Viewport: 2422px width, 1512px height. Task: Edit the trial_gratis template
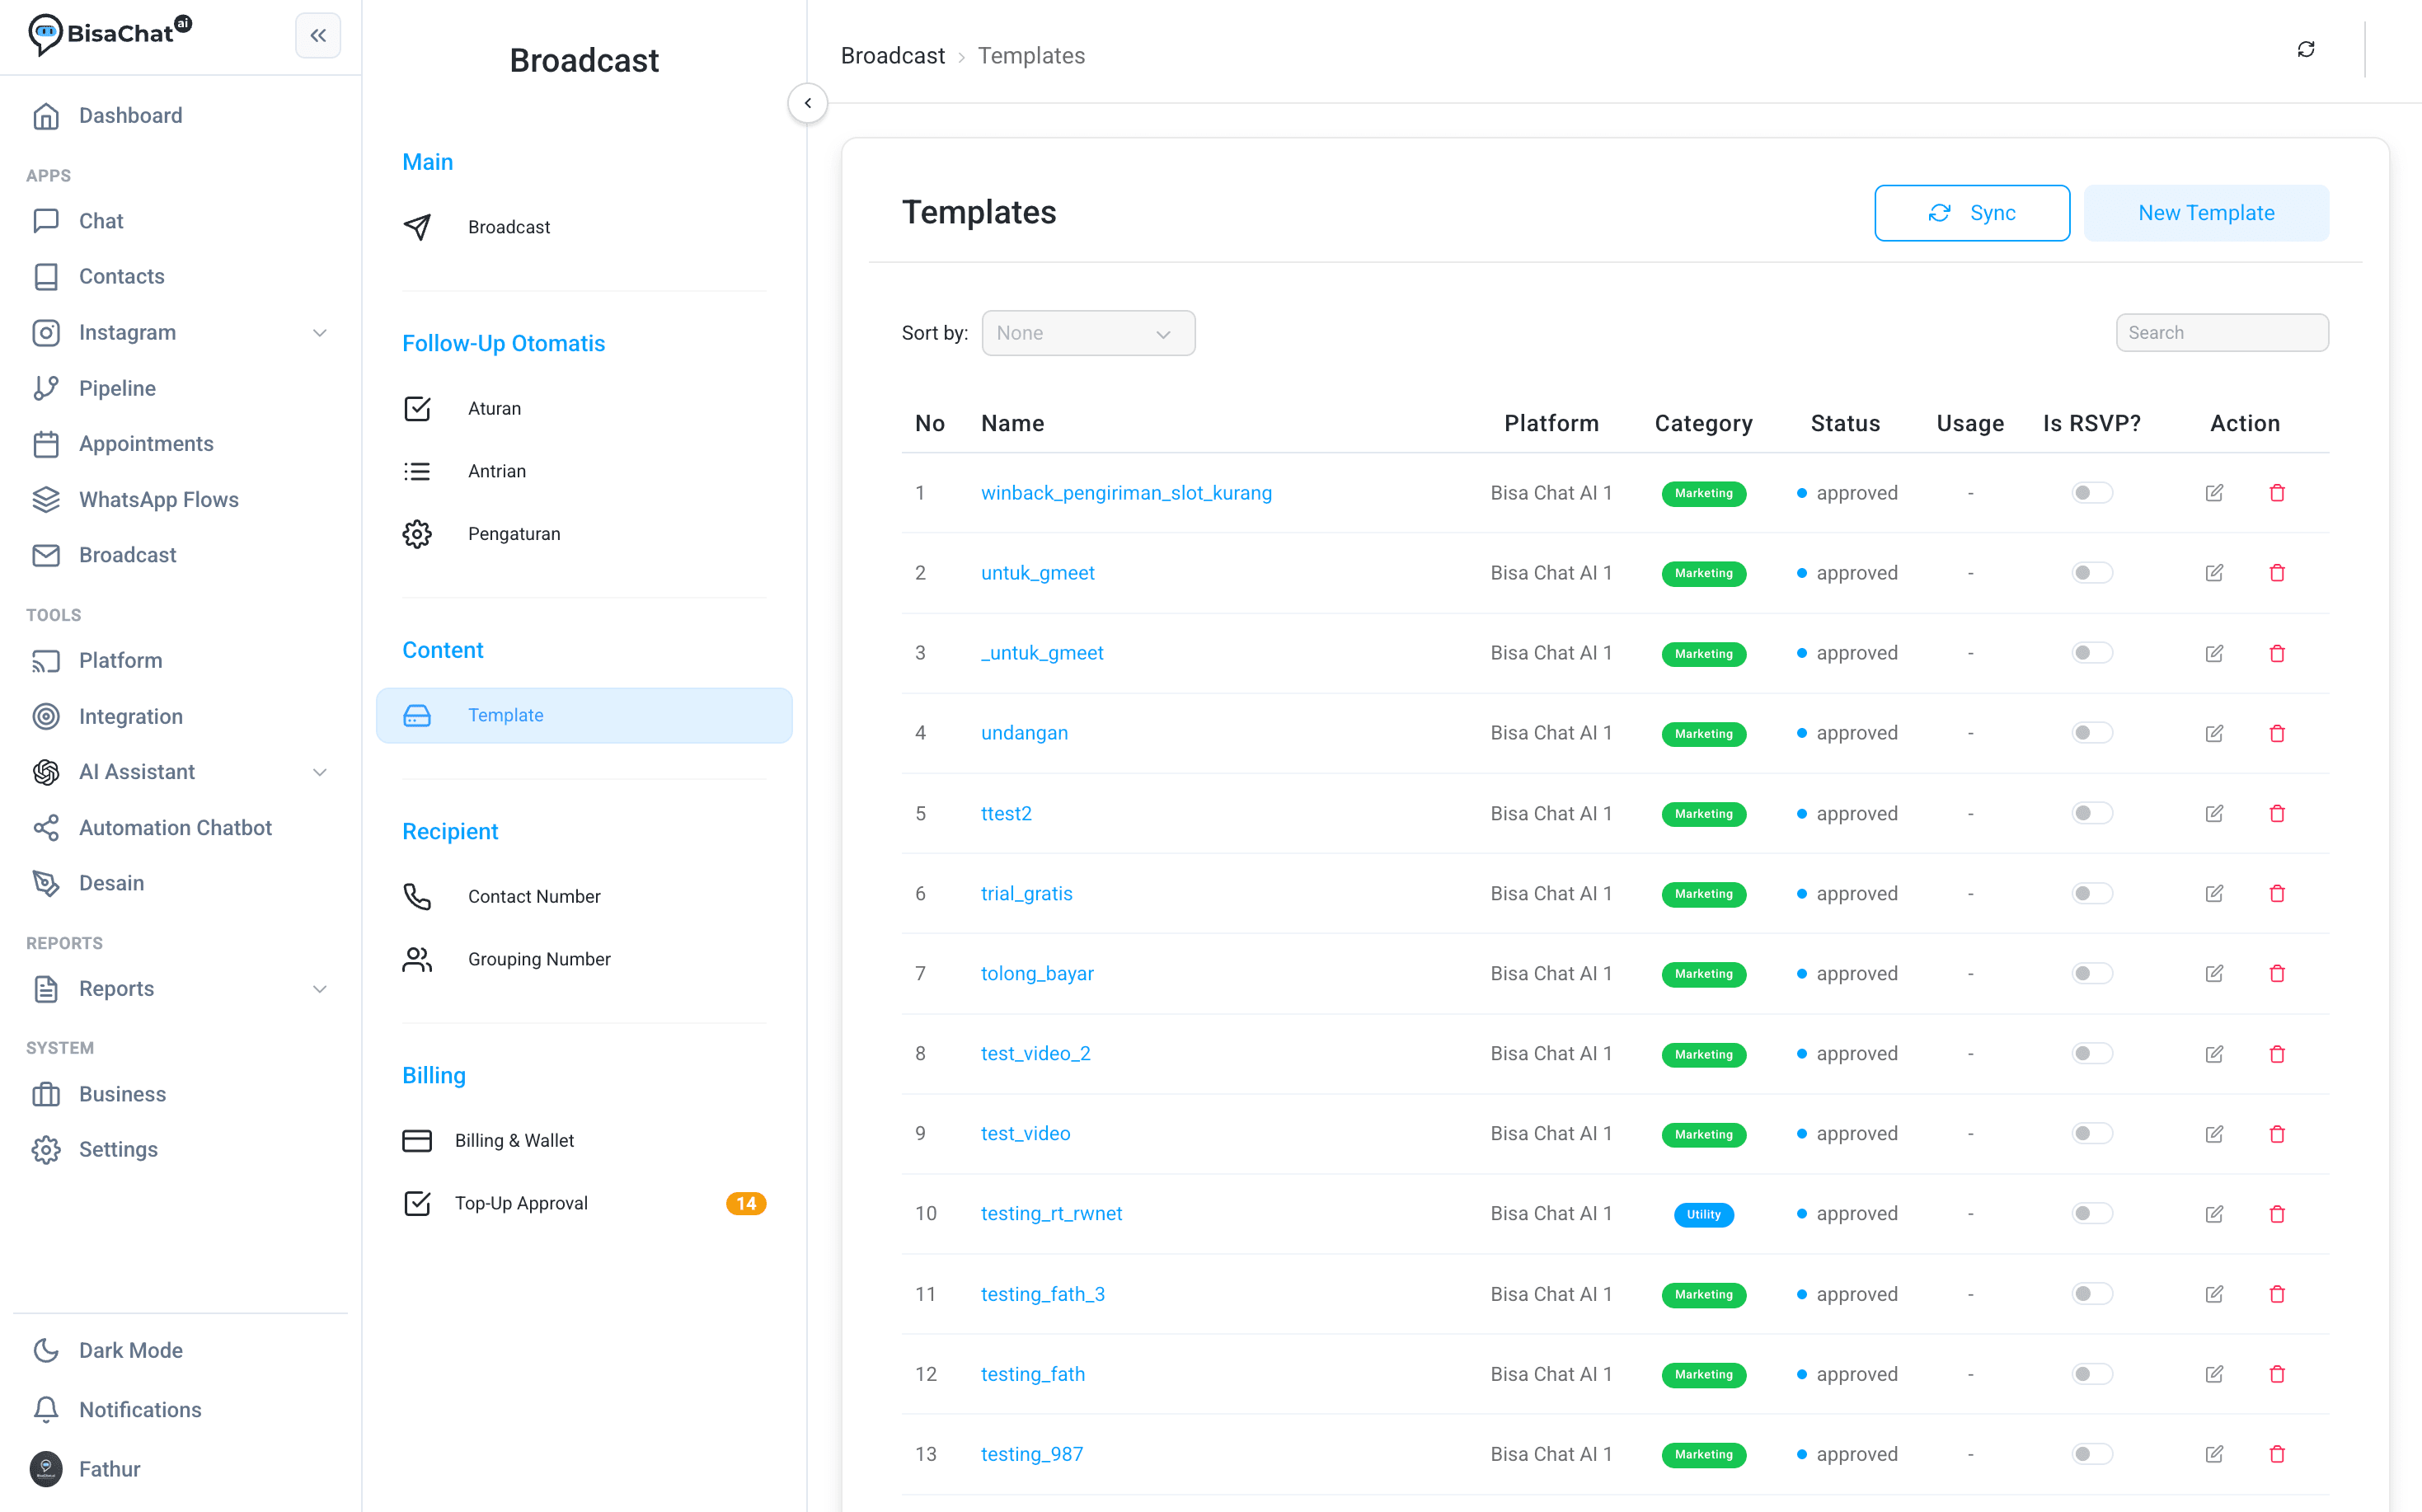tap(2214, 893)
